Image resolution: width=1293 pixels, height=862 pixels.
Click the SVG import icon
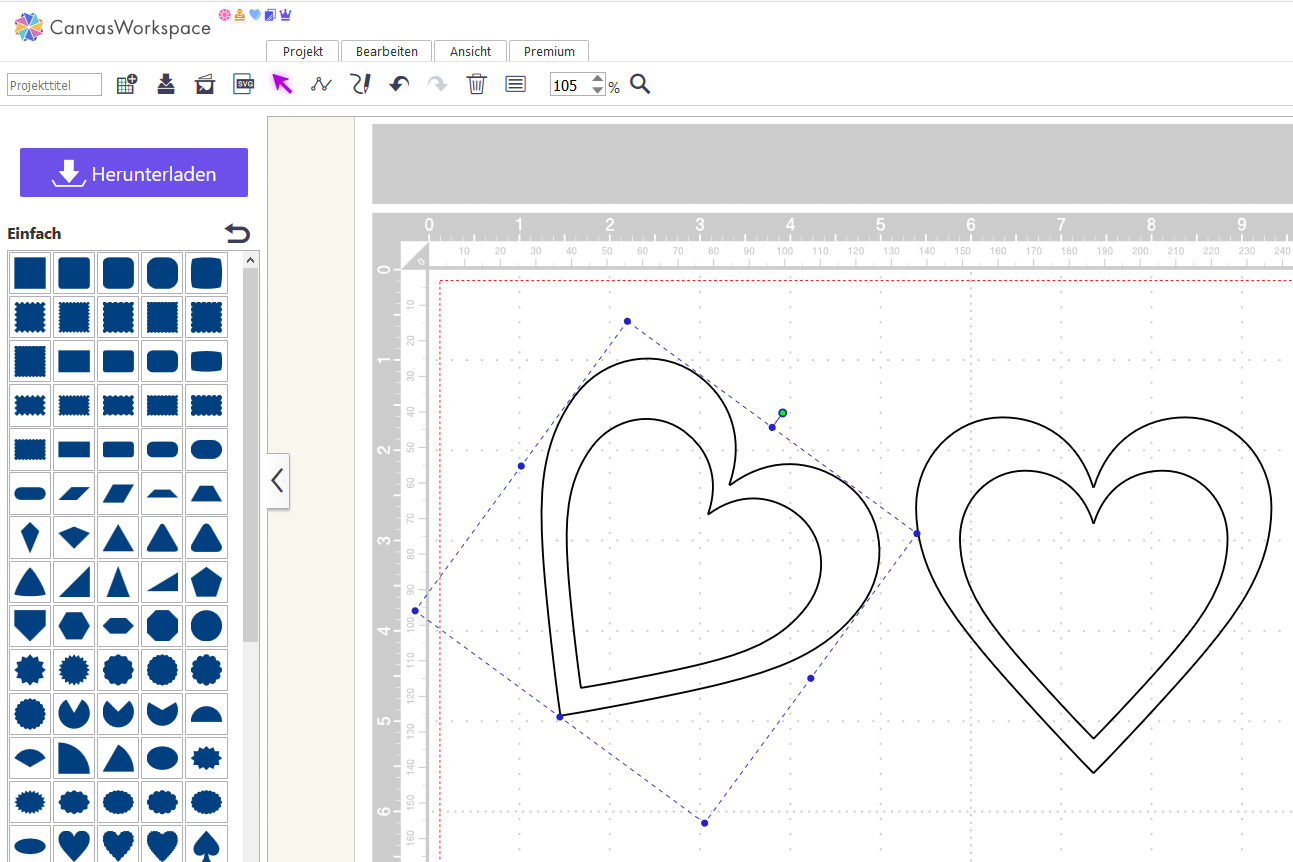click(244, 84)
